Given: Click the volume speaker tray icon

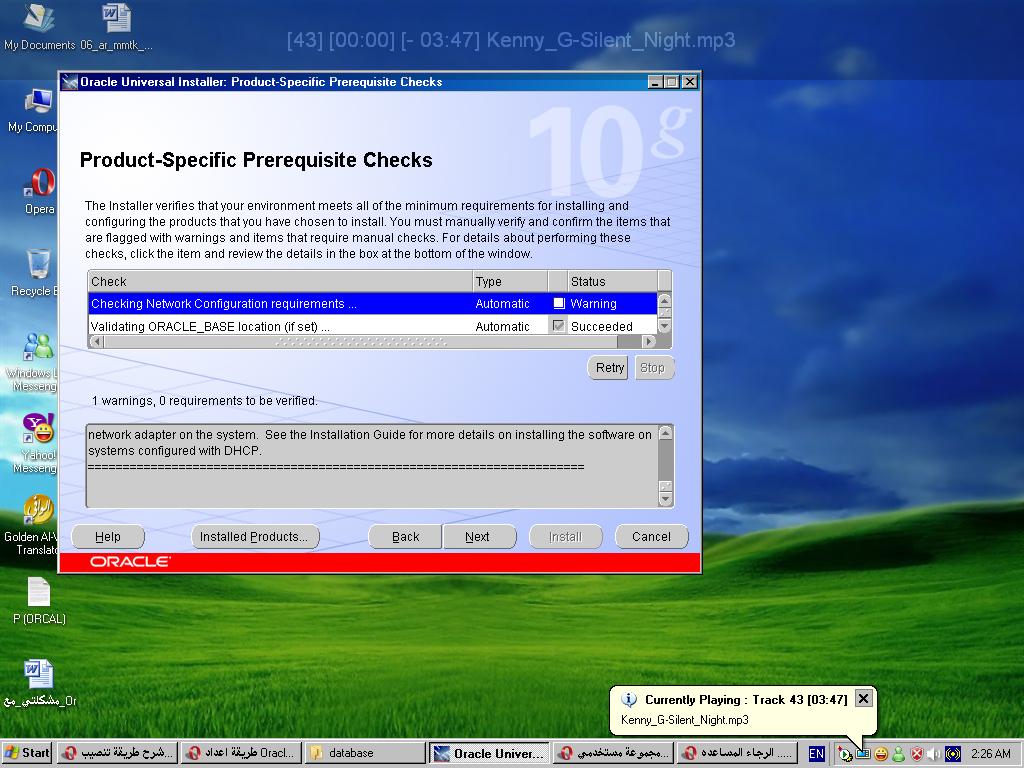Looking at the screenshot, I should 934,754.
